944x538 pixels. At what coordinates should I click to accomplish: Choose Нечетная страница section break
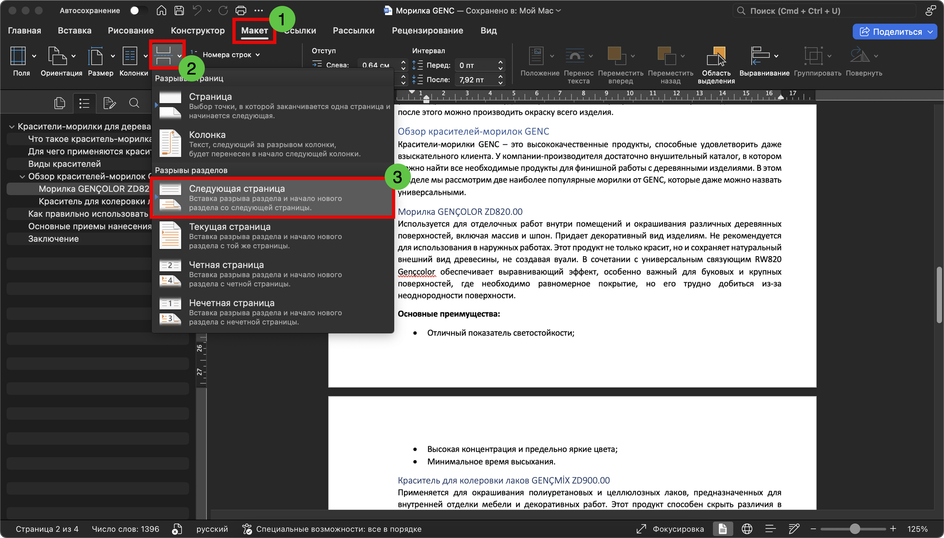273,312
